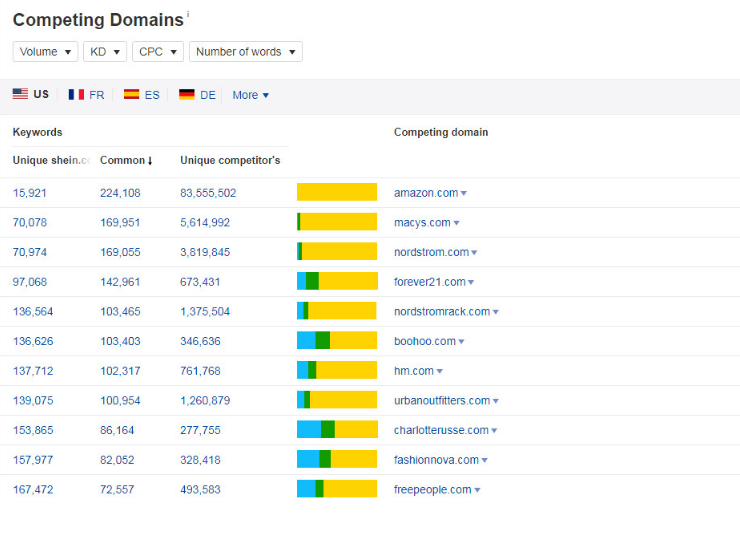Click the amazon.com keyword overlap bar
The height and width of the screenshot is (538, 740).
337,192
